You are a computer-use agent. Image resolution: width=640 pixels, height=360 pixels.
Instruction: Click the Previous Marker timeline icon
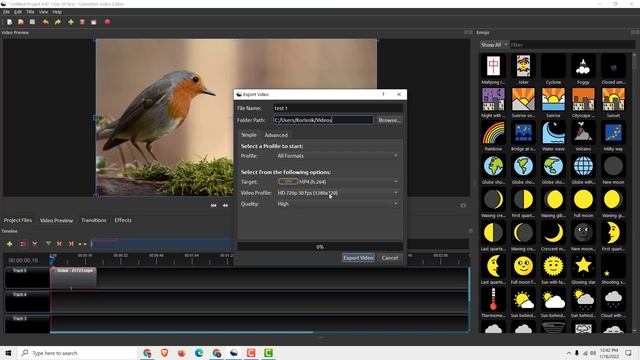pos(60,244)
